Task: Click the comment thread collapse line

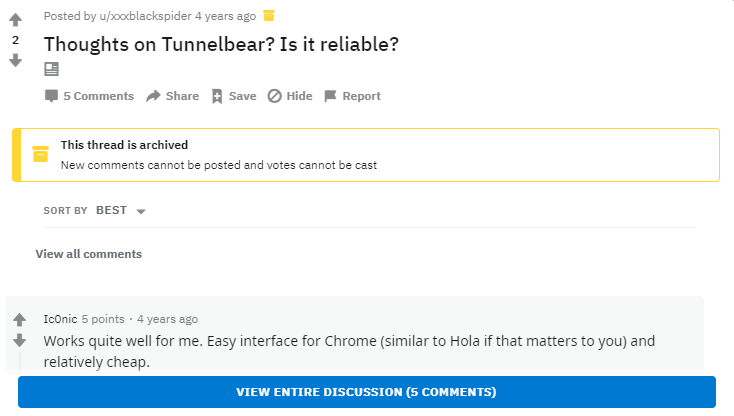Action: pos(20,362)
